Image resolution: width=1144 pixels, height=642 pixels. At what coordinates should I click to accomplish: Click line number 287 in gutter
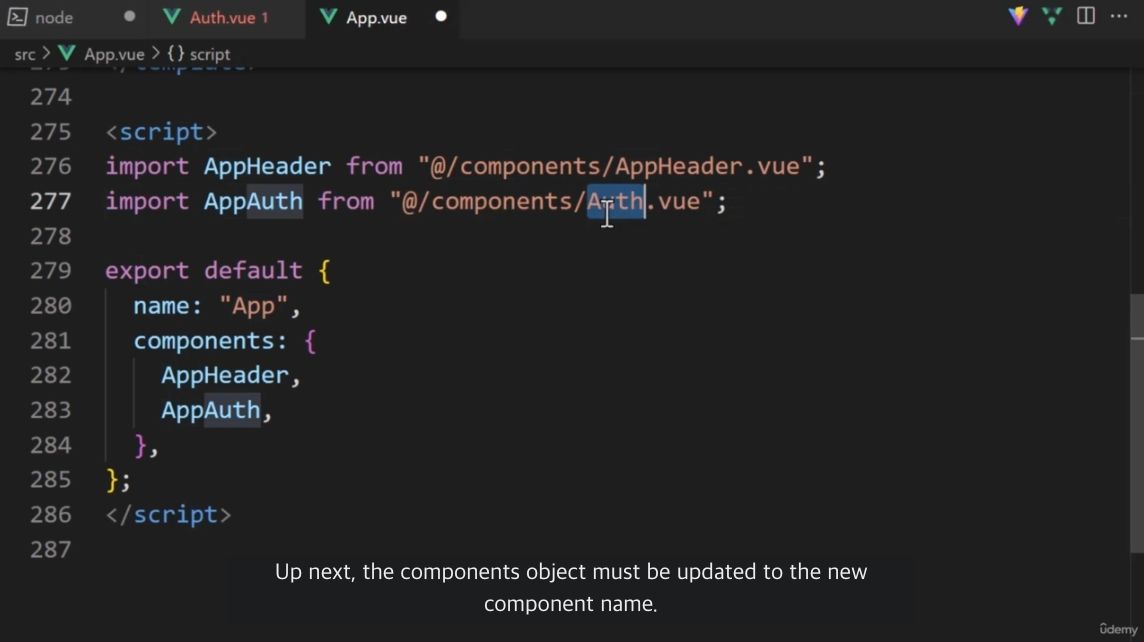50,549
